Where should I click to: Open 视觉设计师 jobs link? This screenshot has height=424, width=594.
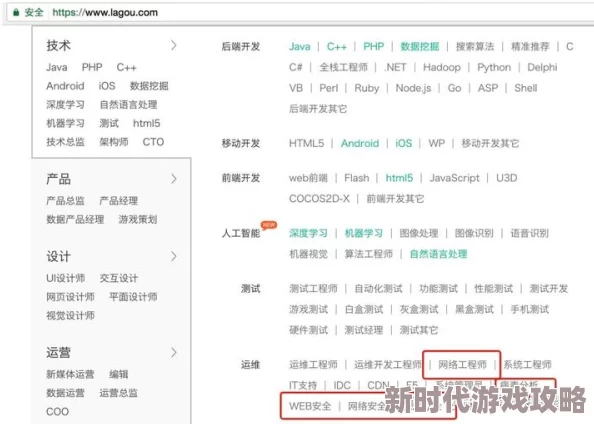point(70,315)
